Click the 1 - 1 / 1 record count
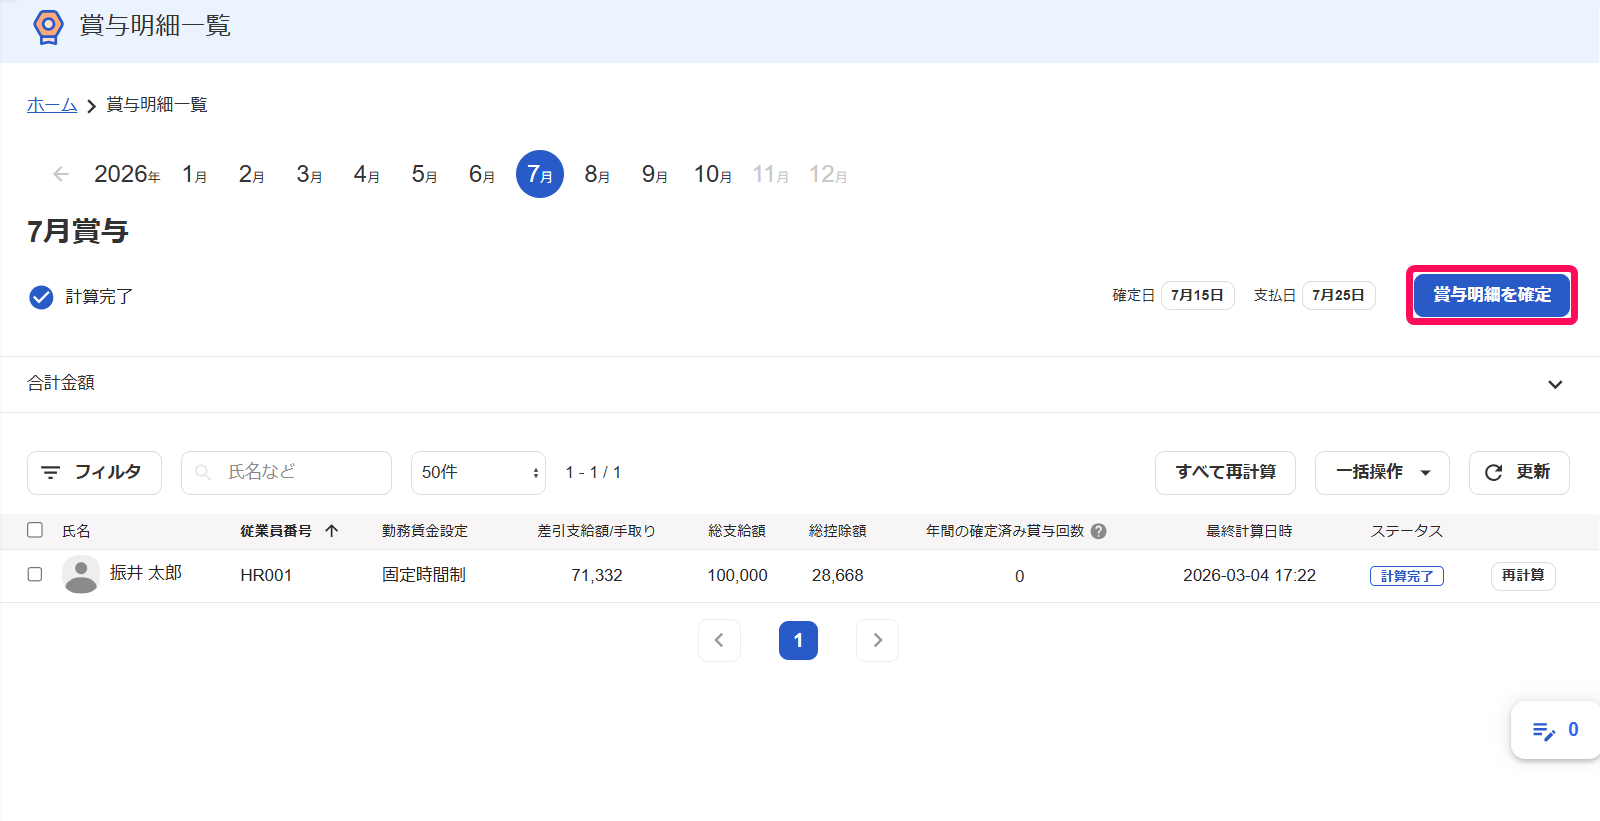Image resolution: width=1600 pixels, height=821 pixels. 593,473
